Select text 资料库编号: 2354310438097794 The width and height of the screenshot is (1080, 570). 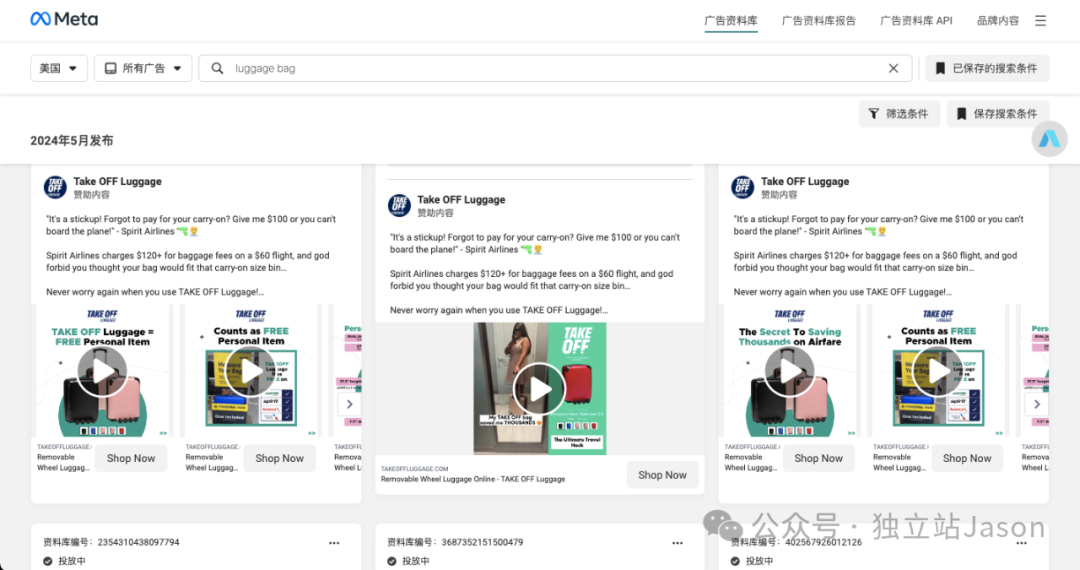[x=111, y=542]
